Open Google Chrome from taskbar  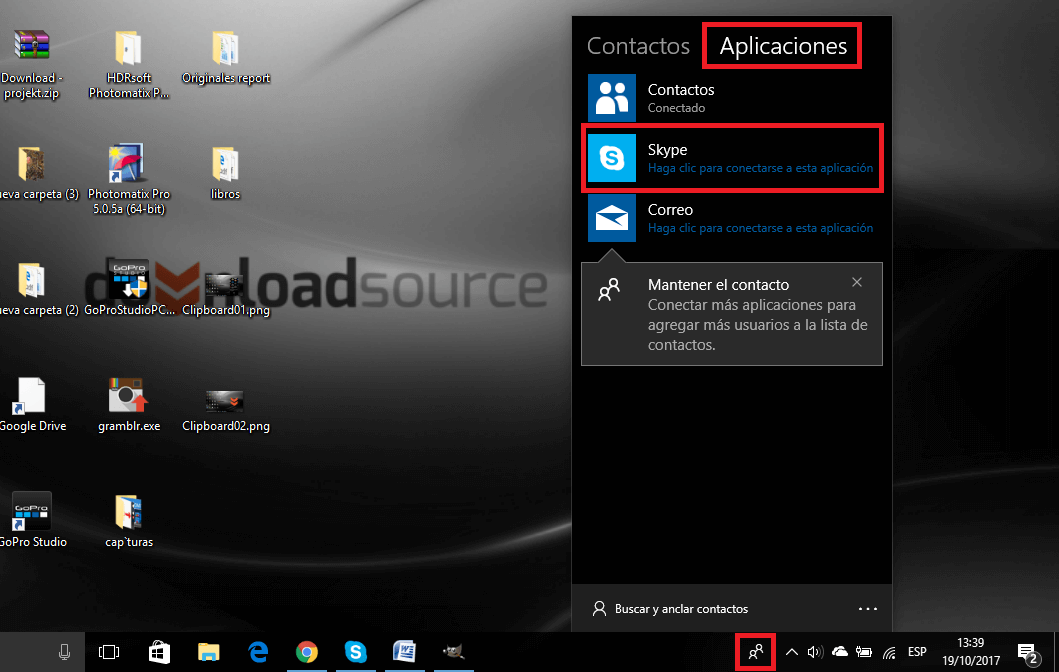307,652
